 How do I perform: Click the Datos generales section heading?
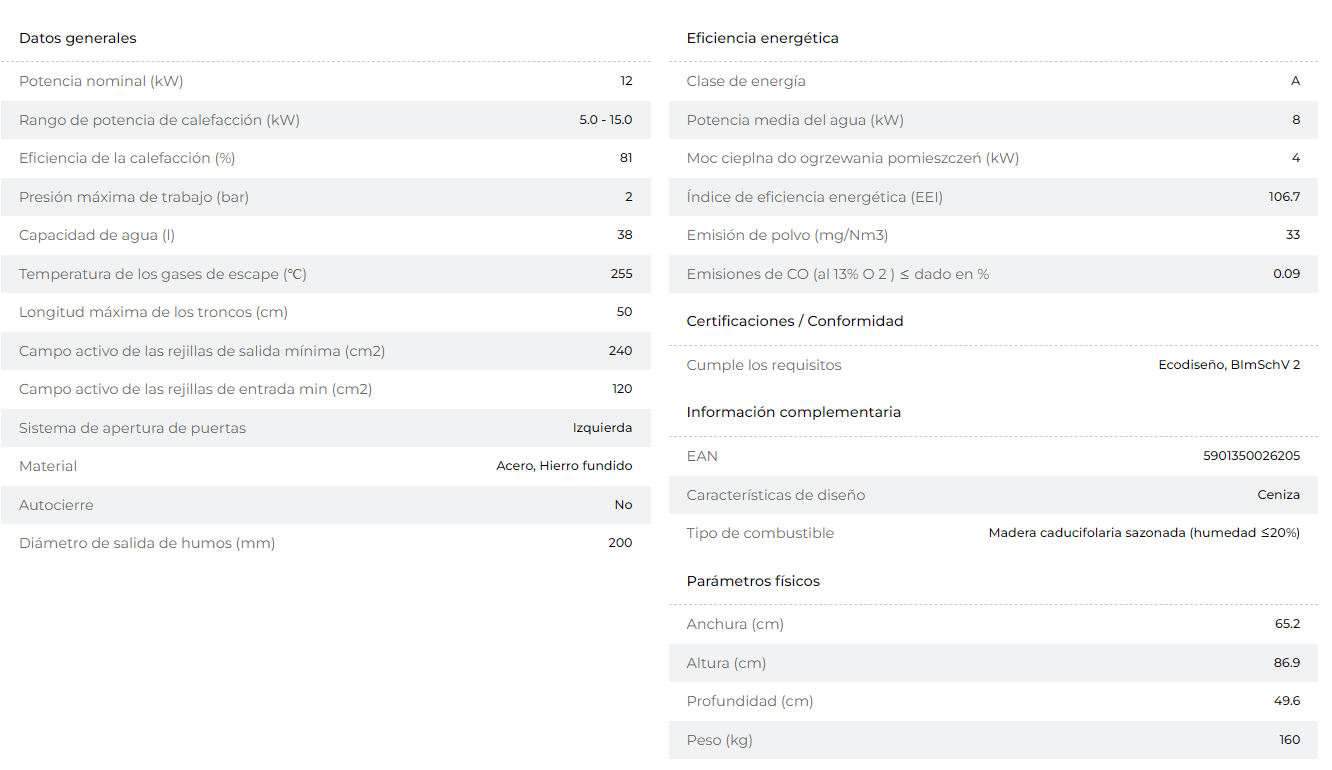coord(78,38)
